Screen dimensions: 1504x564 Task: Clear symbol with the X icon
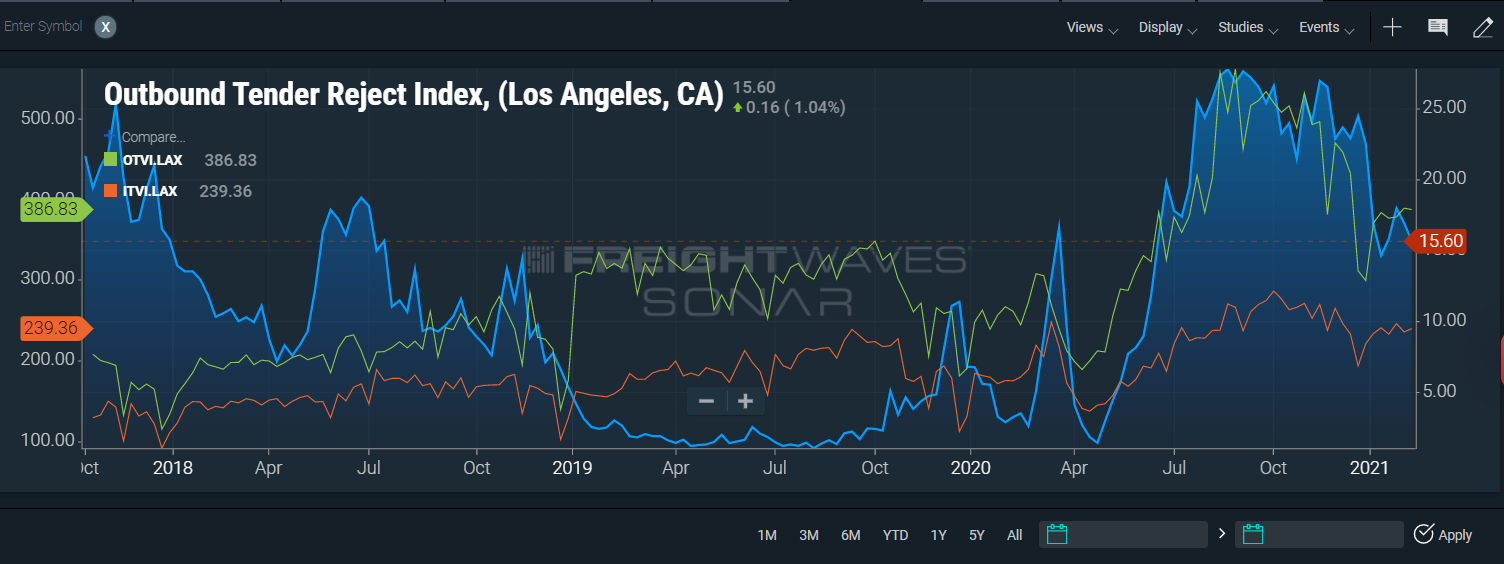106,27
